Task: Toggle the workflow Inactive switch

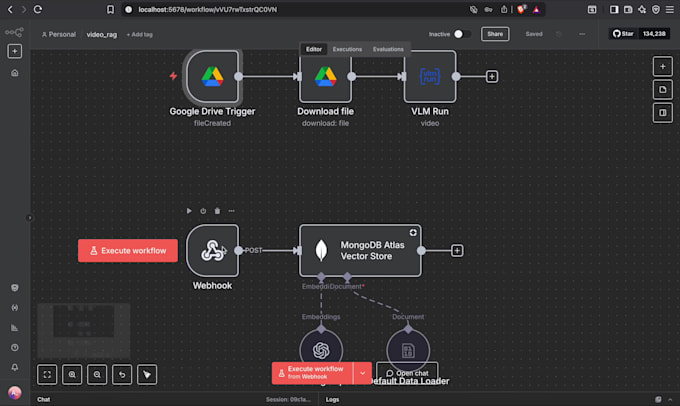Action: 461,34
